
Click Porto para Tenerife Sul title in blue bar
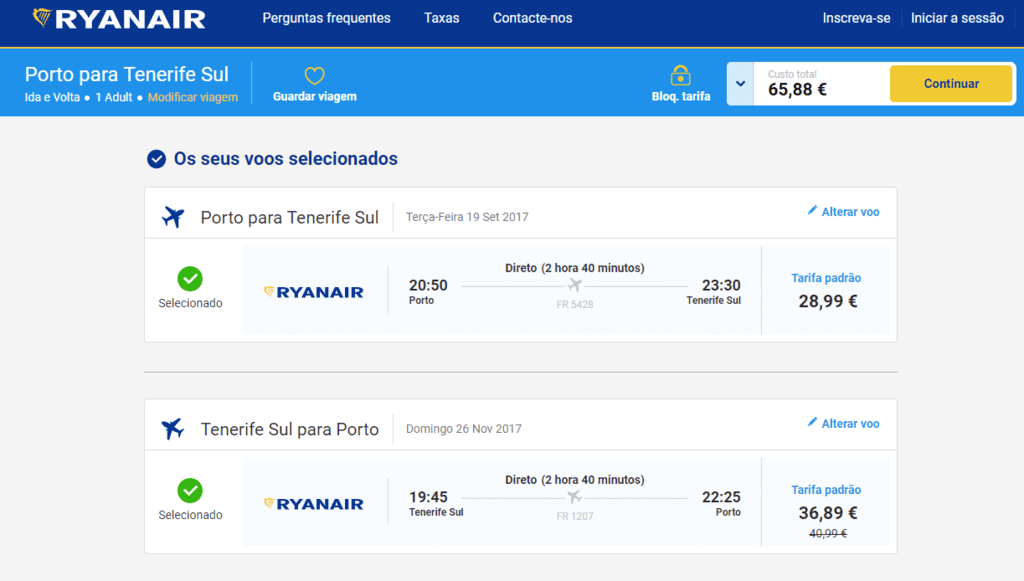tap(127, 74)
